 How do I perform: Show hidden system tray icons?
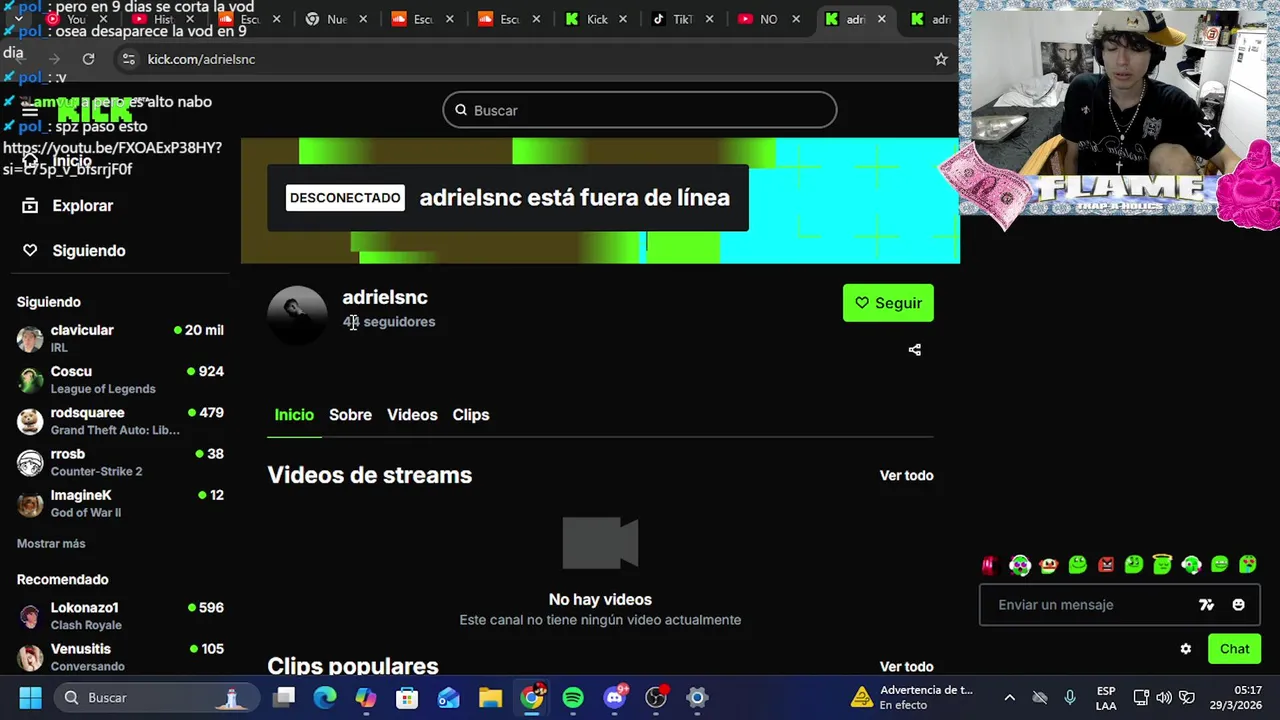click(1009, 697)
